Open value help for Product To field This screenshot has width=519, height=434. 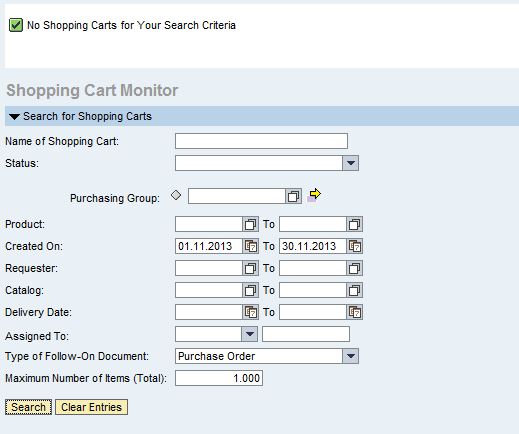pyautogui.click(x=354, y=224)
